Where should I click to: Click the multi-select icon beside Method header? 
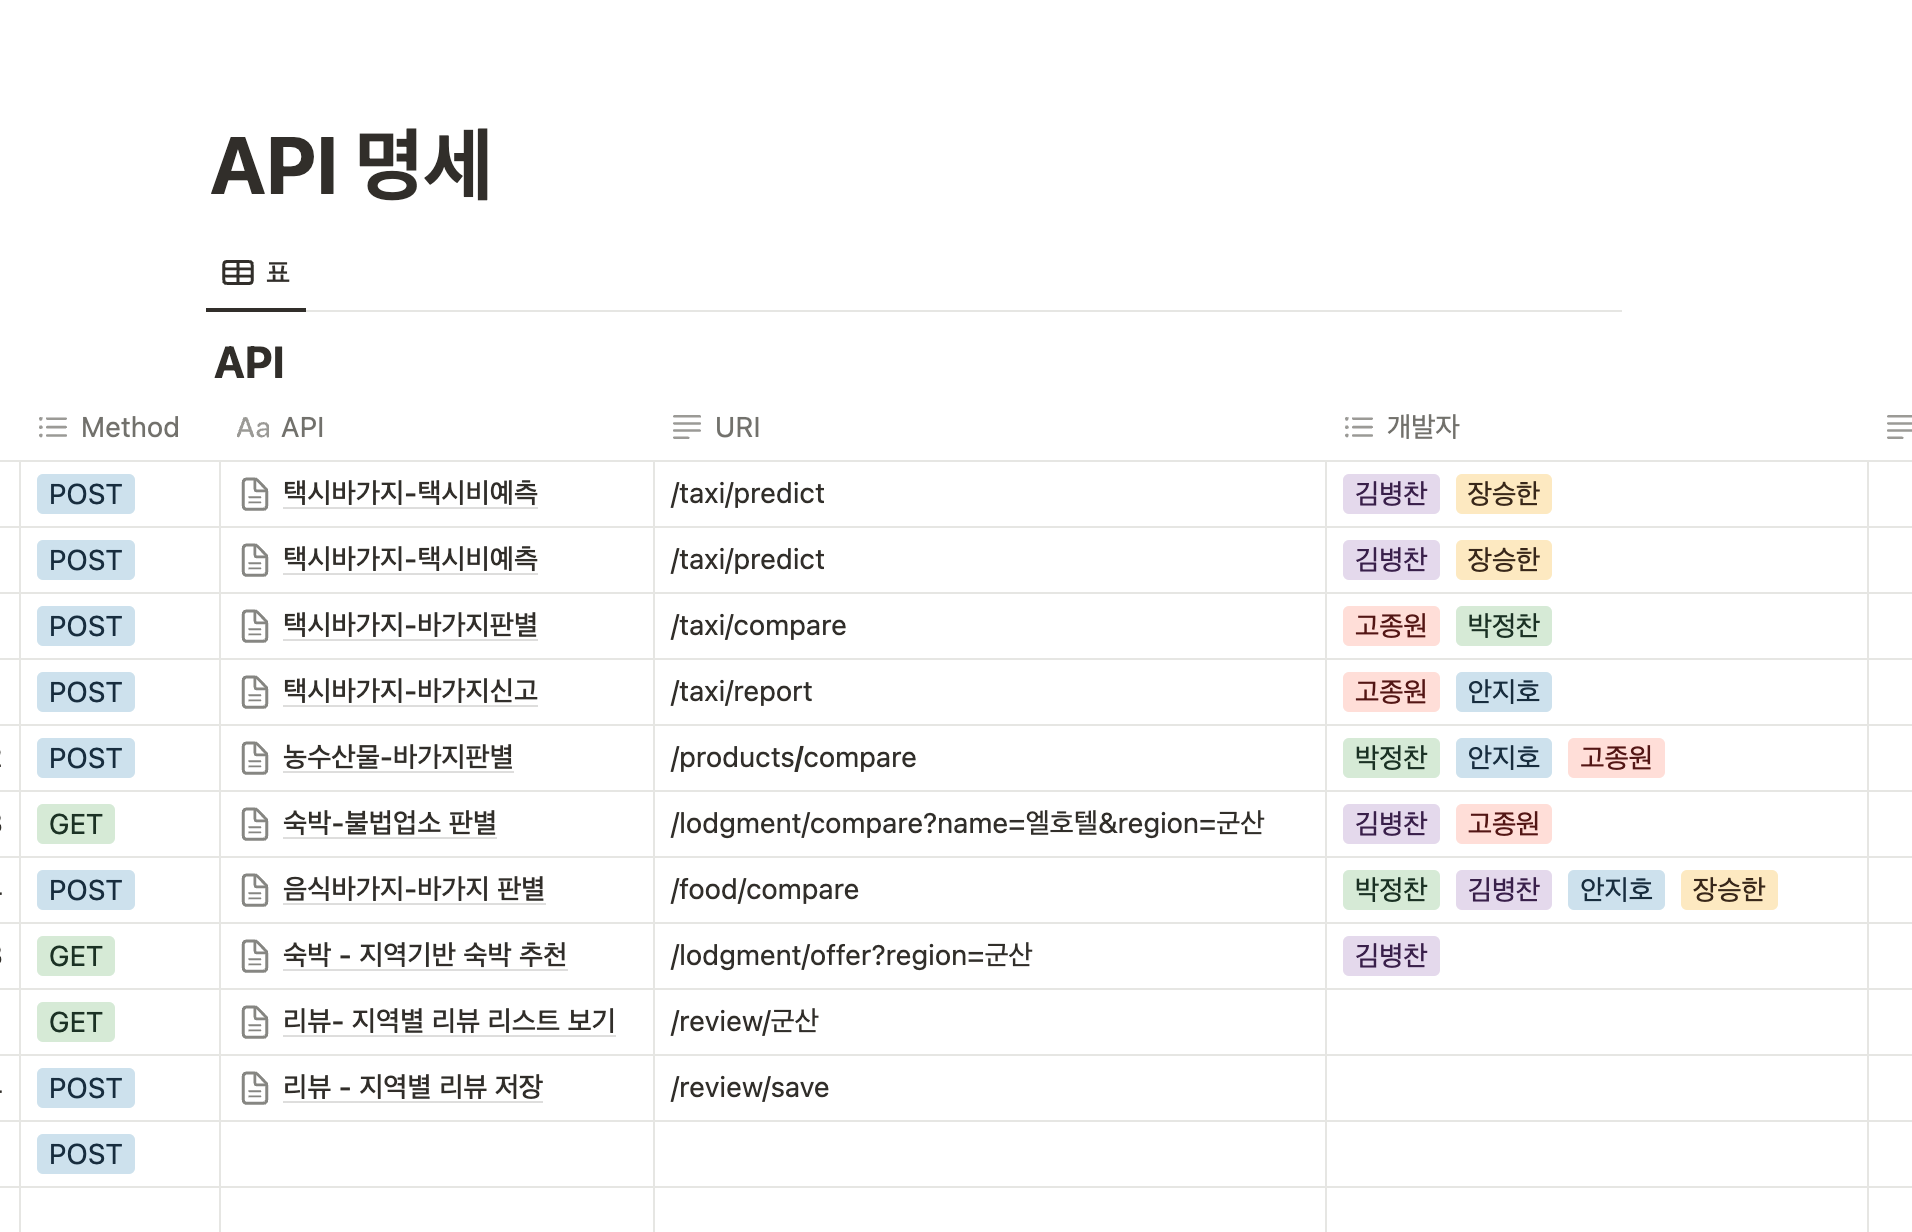point(53,427)
